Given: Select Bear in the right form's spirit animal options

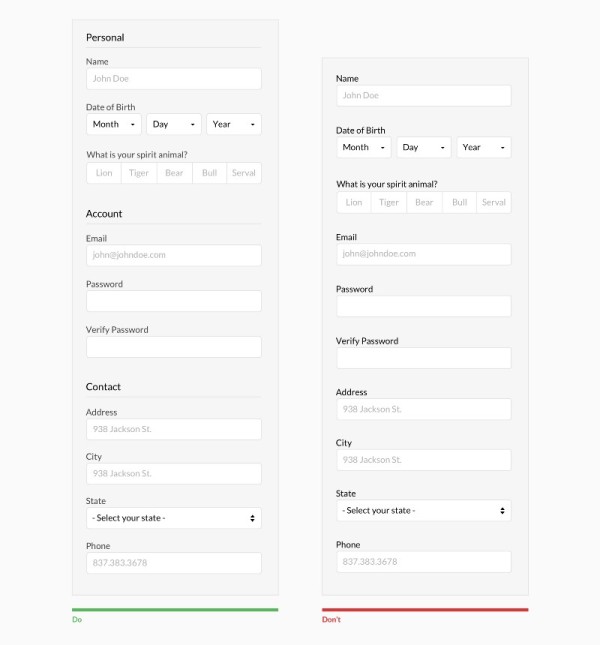Looking at the screenshot, I should (424, 202).
